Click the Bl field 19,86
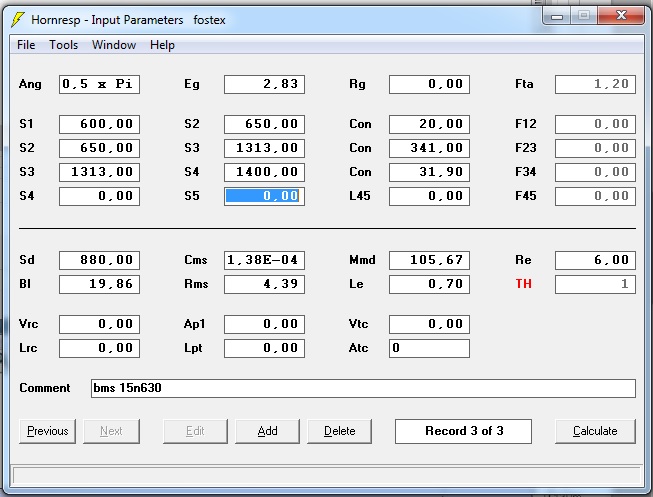Screen dimensions: 653x497 point(99,285)
